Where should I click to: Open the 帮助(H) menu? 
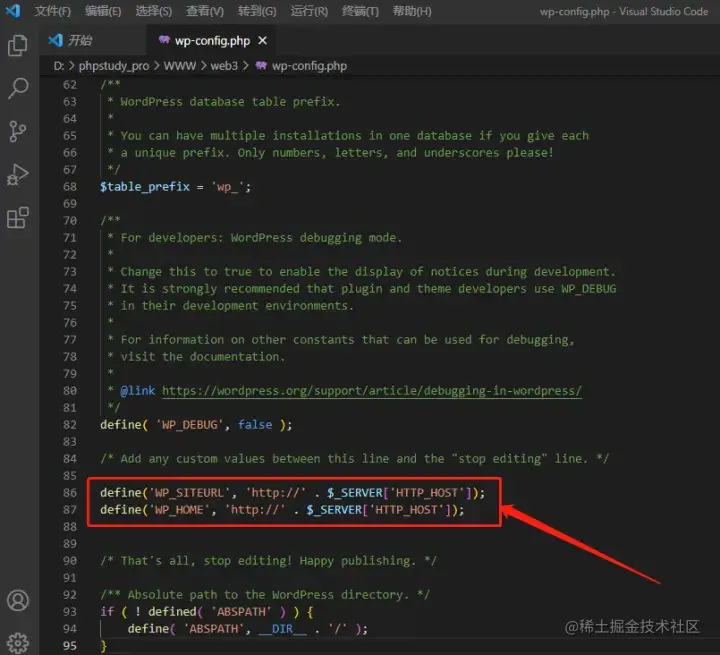412,11
